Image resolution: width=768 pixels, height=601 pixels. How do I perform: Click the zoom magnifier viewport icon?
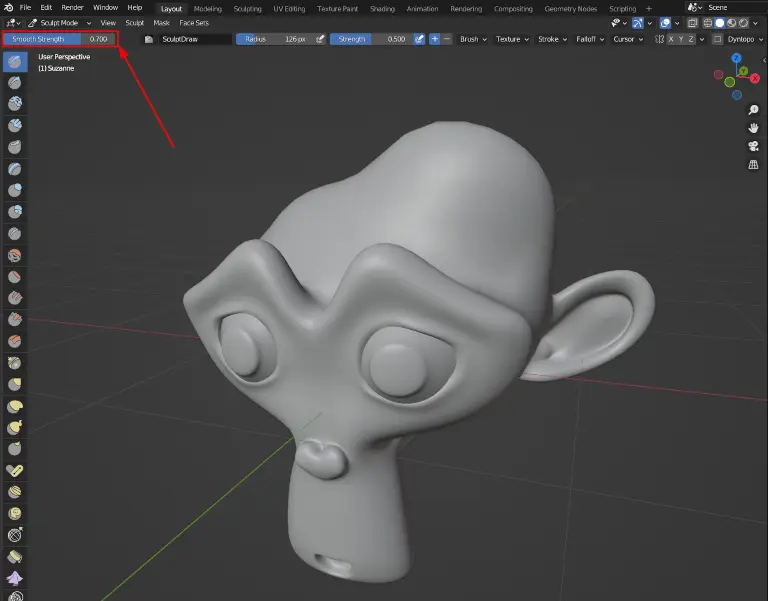(753, 110)
